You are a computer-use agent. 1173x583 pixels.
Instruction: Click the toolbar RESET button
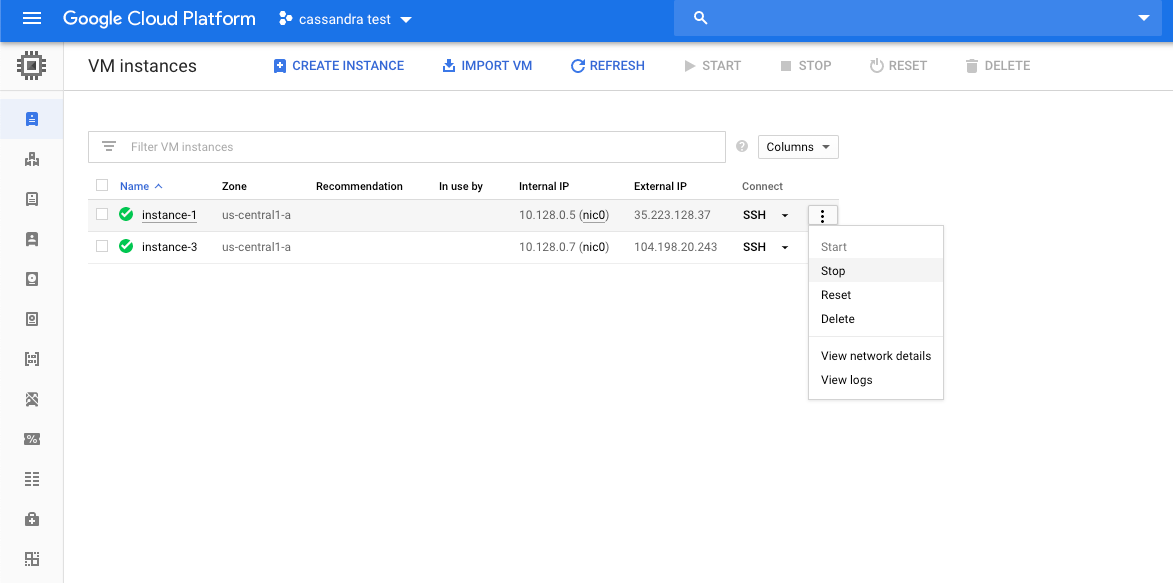click(898, 66)
